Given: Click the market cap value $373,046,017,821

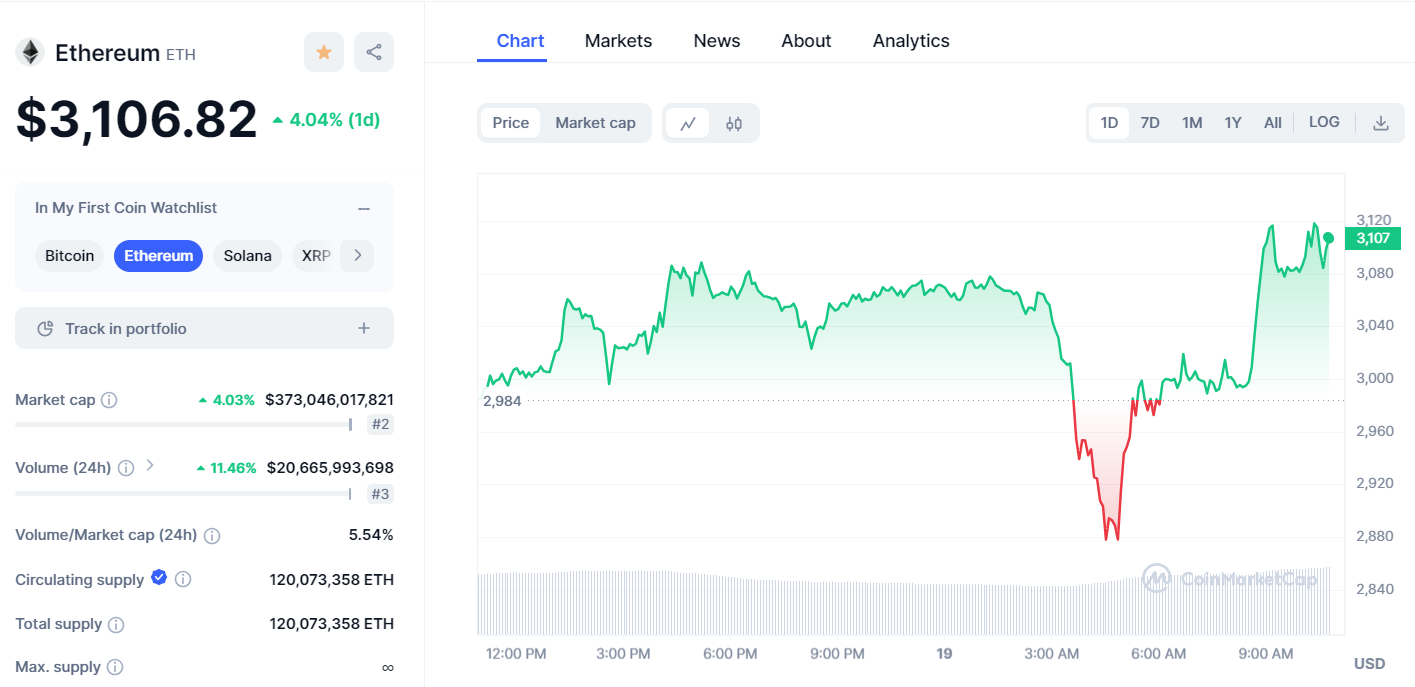Looking at the screenshot, I should pyautogui.click(x=329, y=400).
